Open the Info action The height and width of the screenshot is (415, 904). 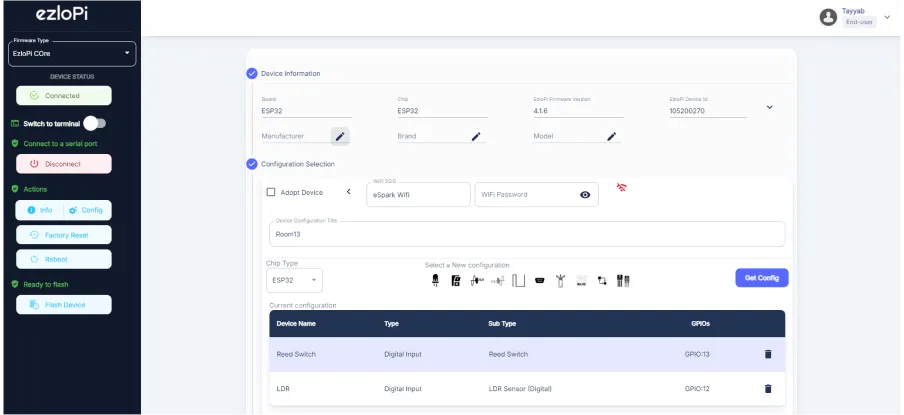40,210
